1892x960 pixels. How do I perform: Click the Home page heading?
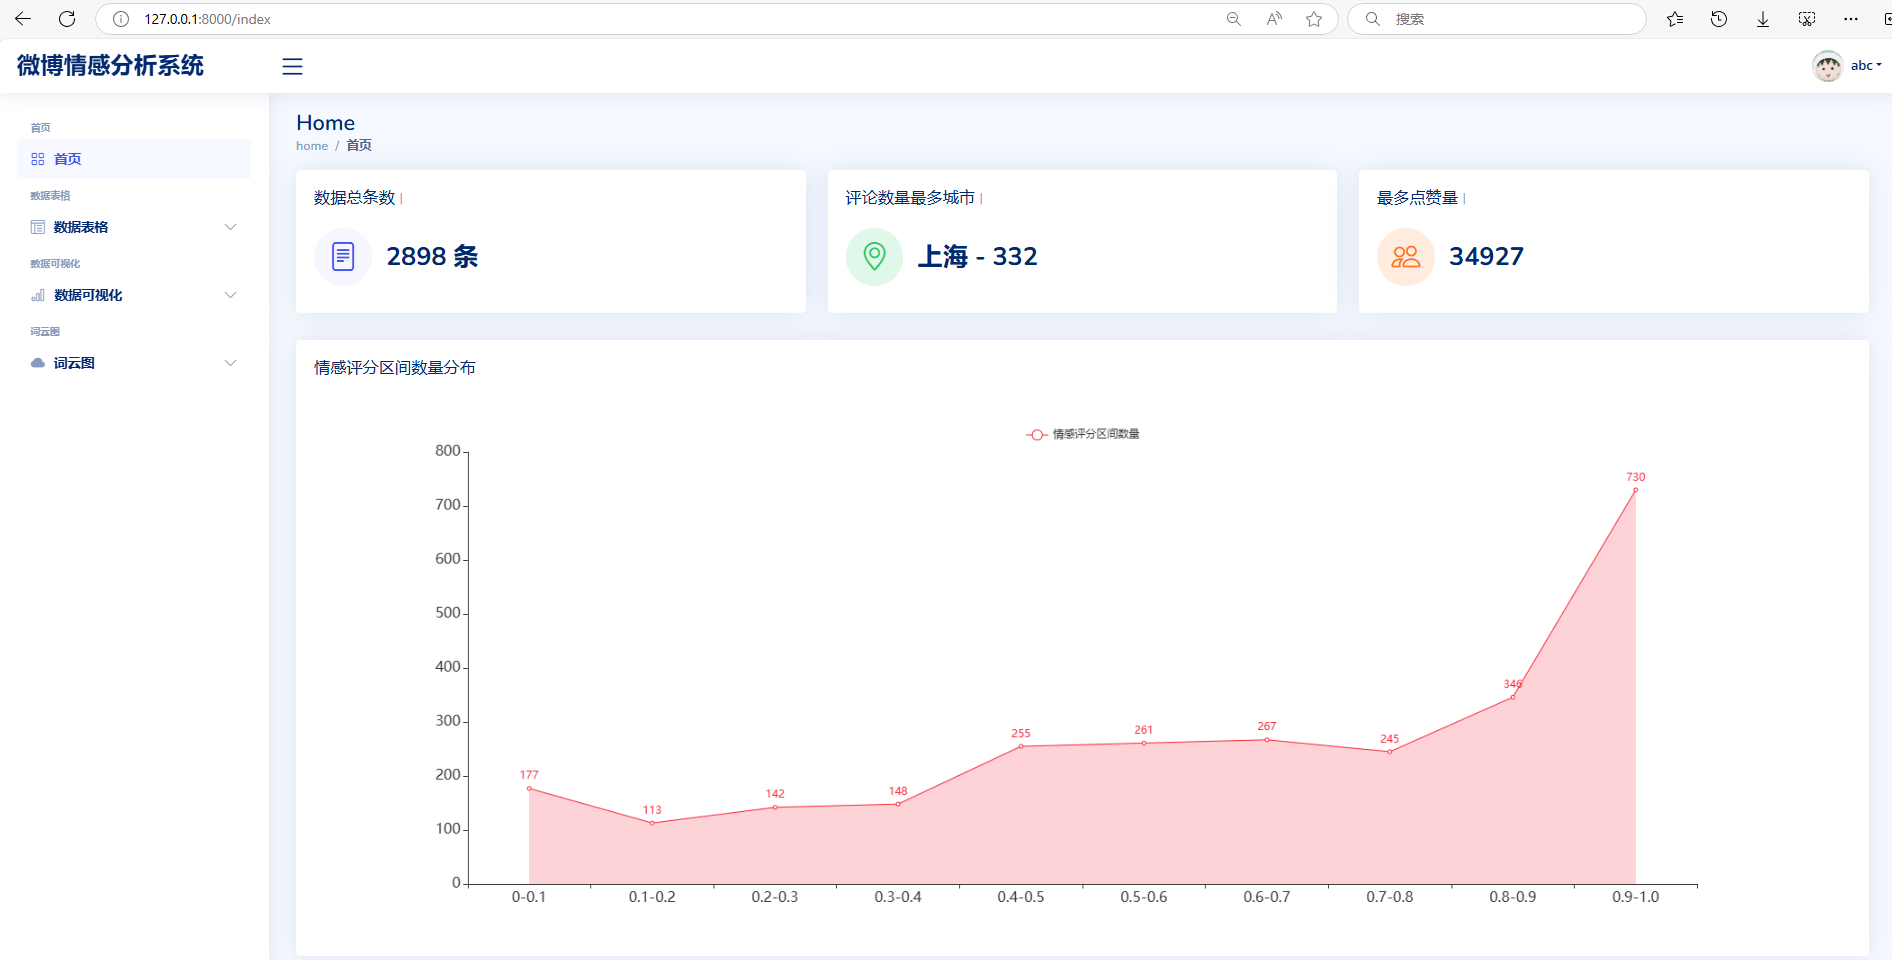(x=326, y=123)
